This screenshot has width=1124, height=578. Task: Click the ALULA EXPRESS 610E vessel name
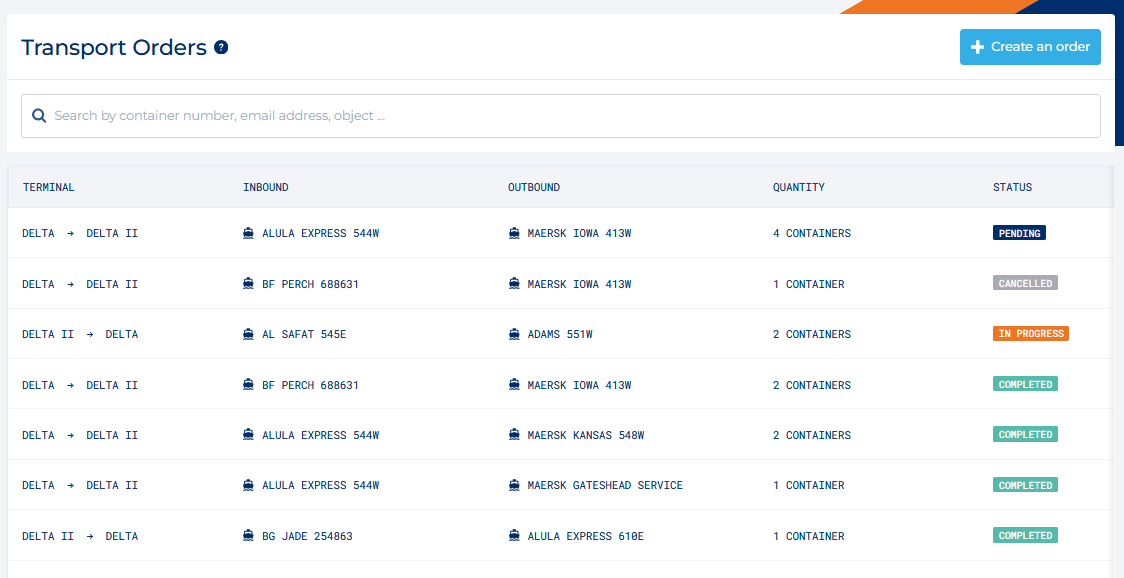[586, 536]
